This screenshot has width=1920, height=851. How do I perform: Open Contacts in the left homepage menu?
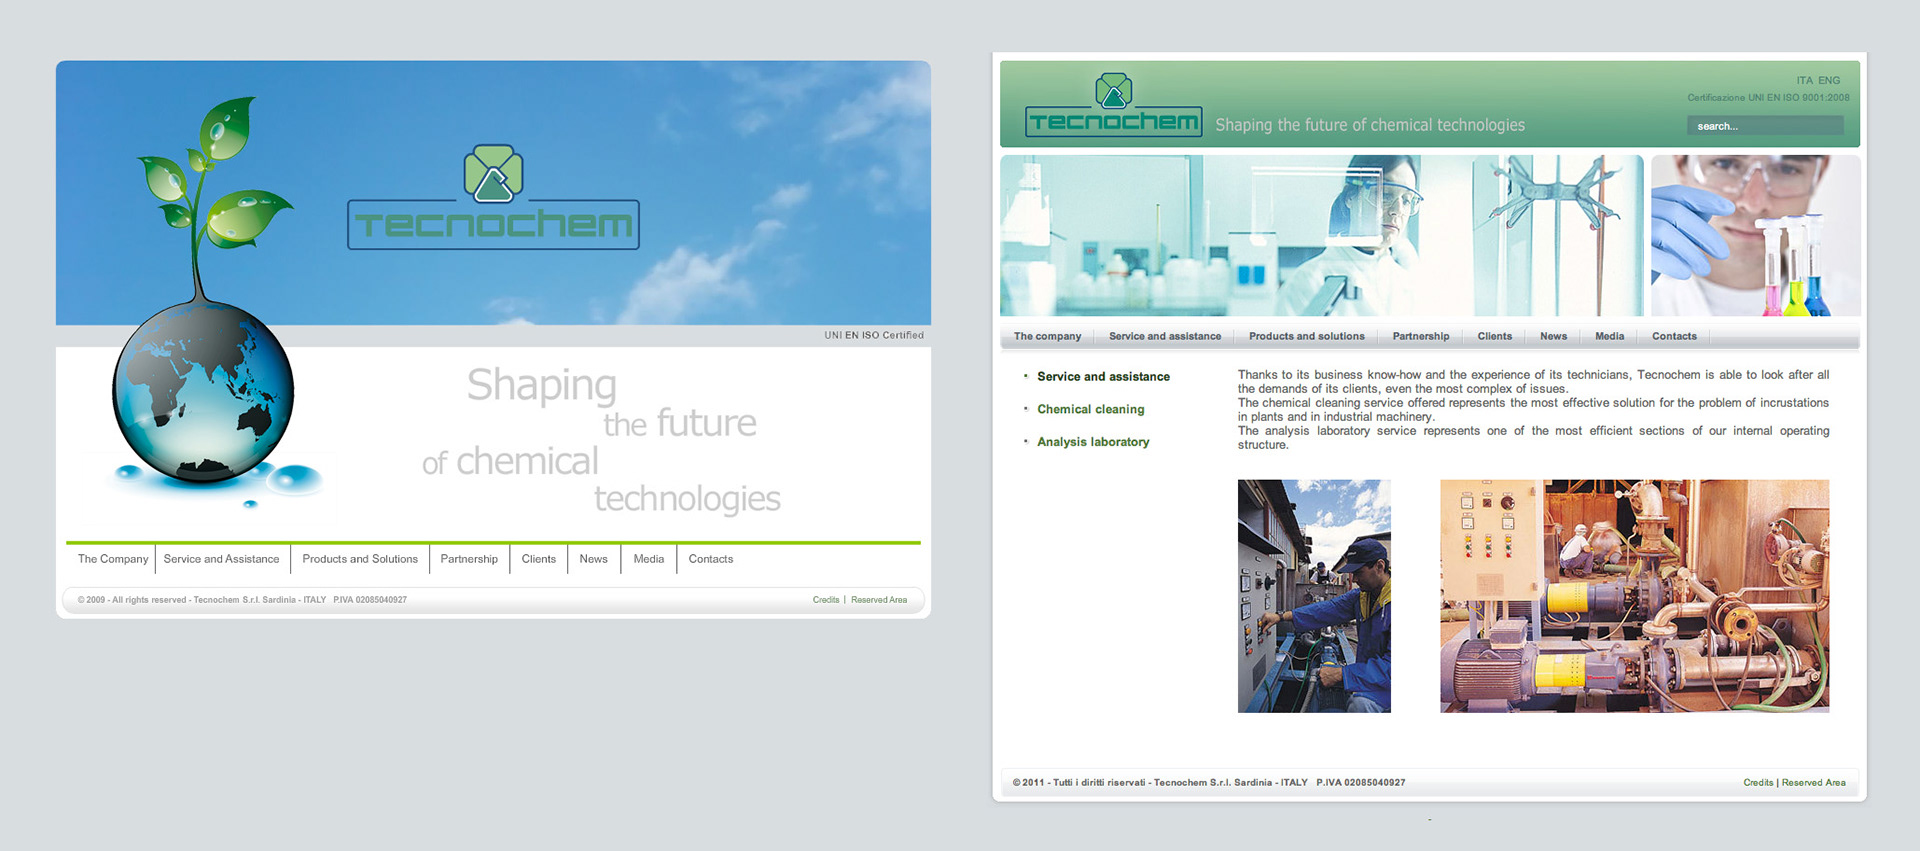[x=711, y=559]
